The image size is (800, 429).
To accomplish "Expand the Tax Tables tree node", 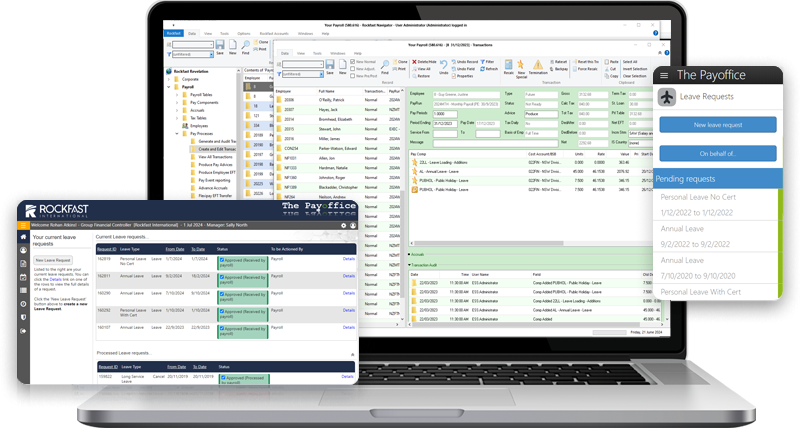I will (x=177, y=118).
